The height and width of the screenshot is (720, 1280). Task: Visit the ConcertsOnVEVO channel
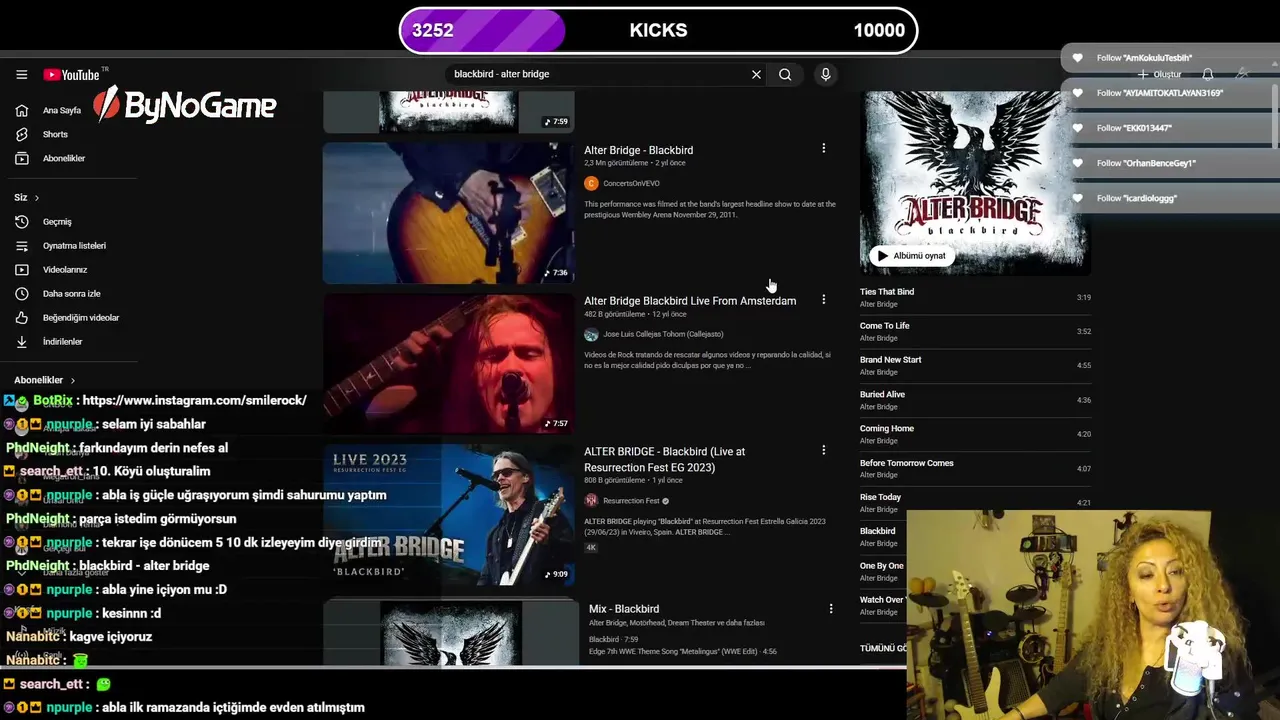[x=631, y=184]
